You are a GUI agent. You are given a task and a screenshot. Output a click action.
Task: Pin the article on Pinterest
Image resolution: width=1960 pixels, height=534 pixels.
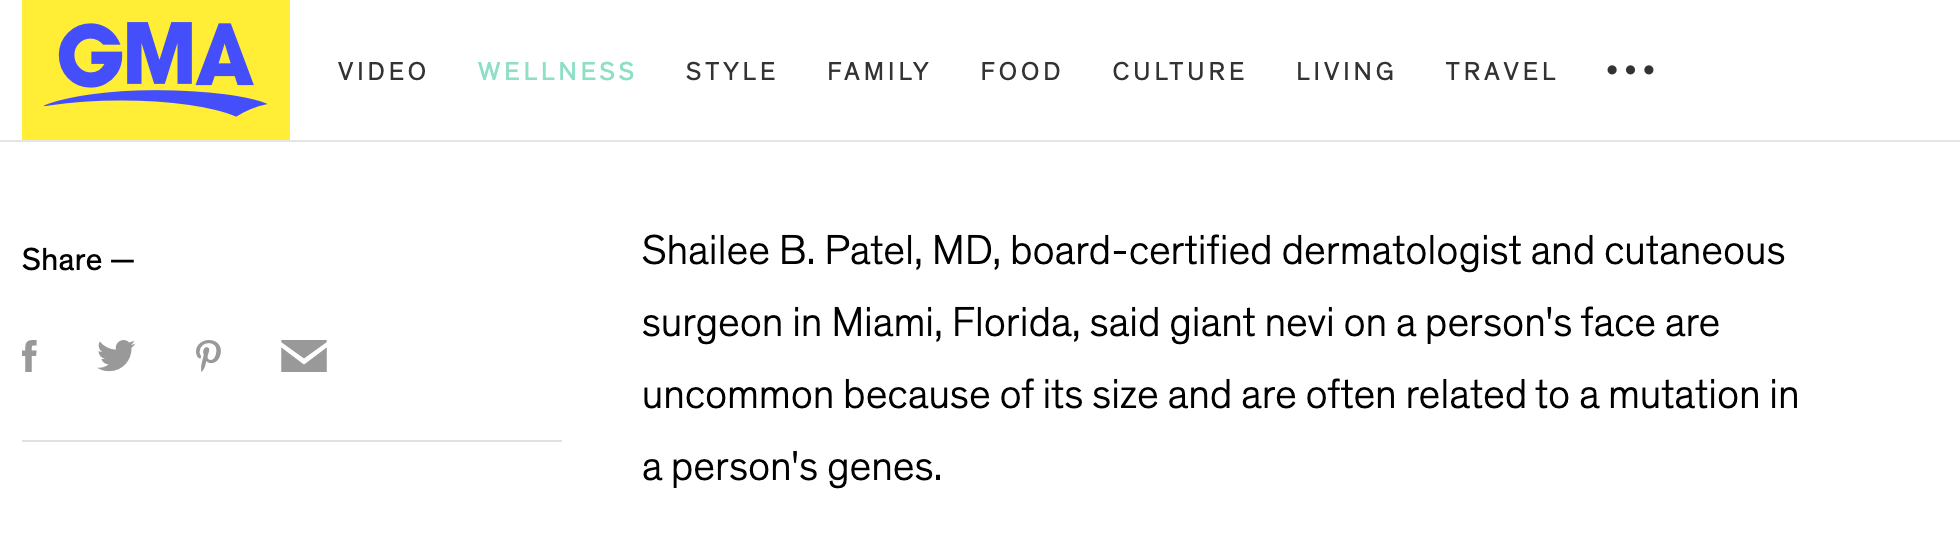(208, 356)
